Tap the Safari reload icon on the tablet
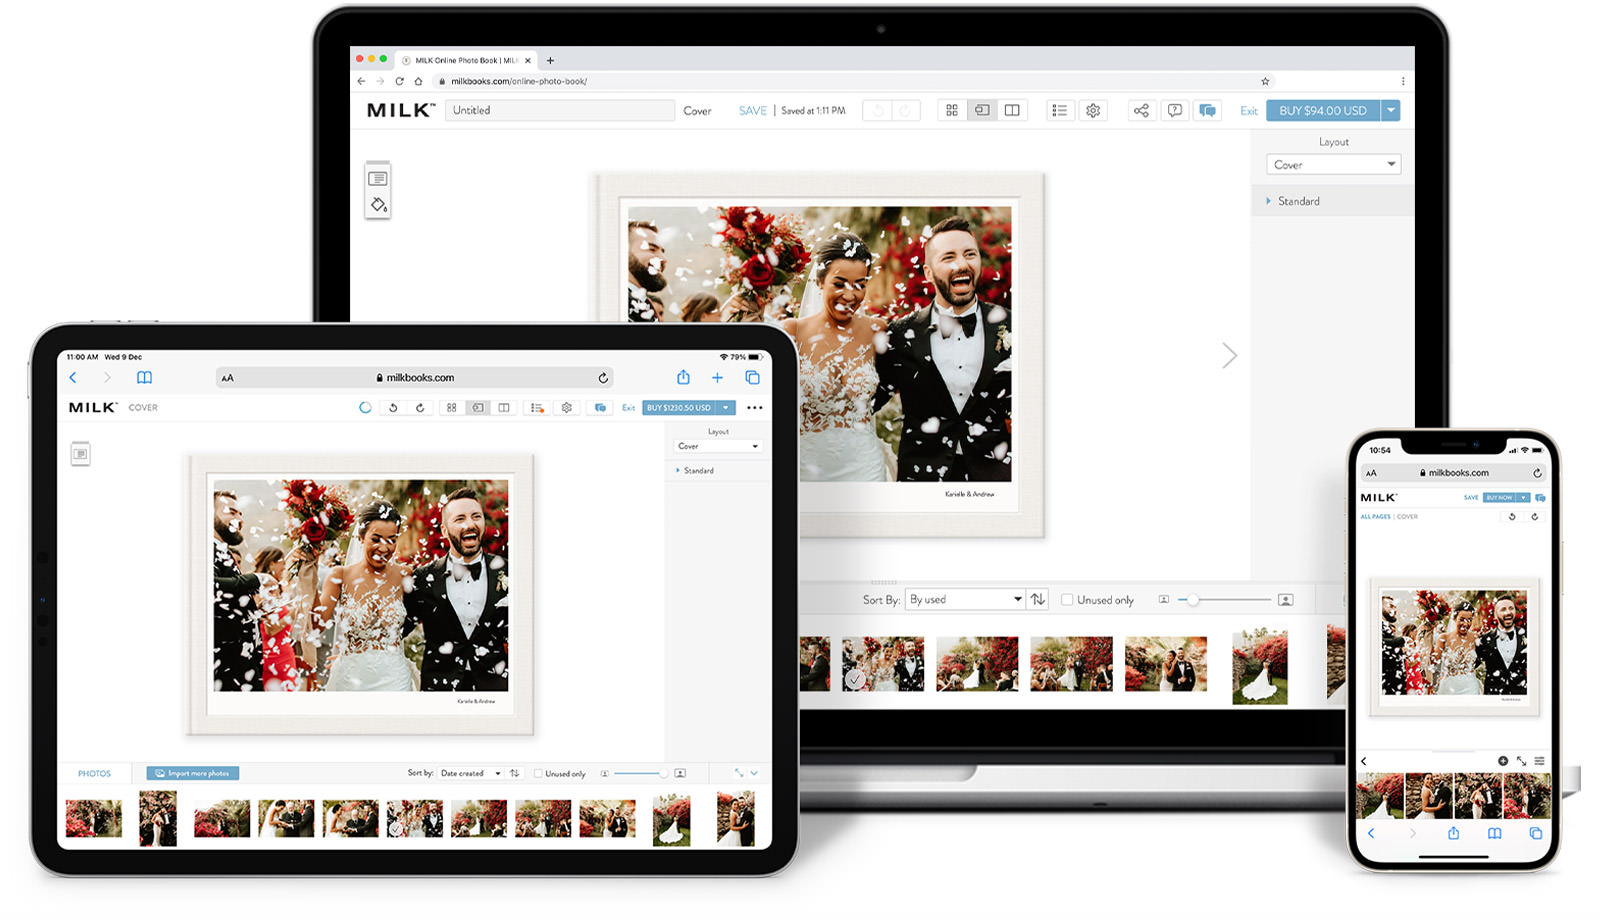Image resolution: width=1600 pixels, height=920 pixels. pyautogui.click(x=603, y=378)
